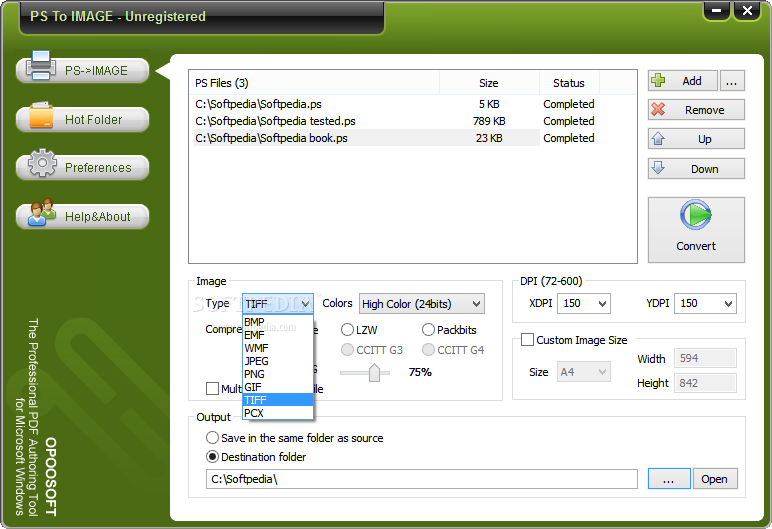
Task: Open the YDPI dropdown
Action: click(x=705, y=303)
